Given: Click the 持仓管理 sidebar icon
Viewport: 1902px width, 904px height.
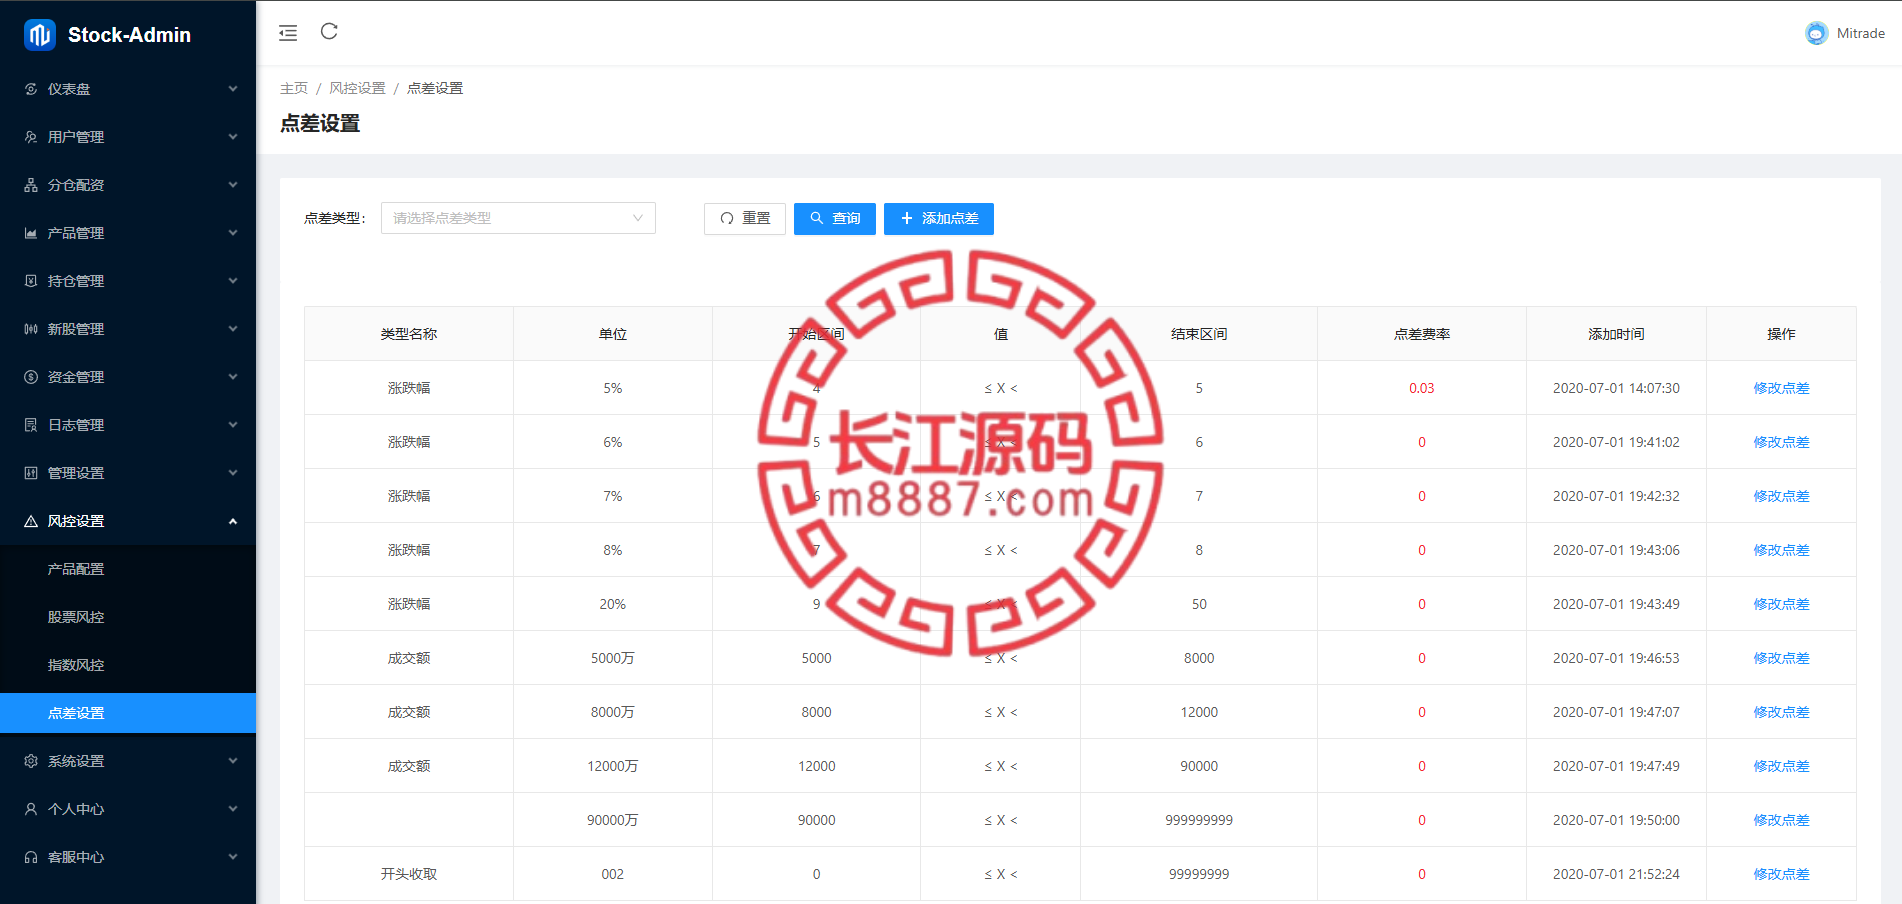Looking at the screenshot, I should (31, 281).
